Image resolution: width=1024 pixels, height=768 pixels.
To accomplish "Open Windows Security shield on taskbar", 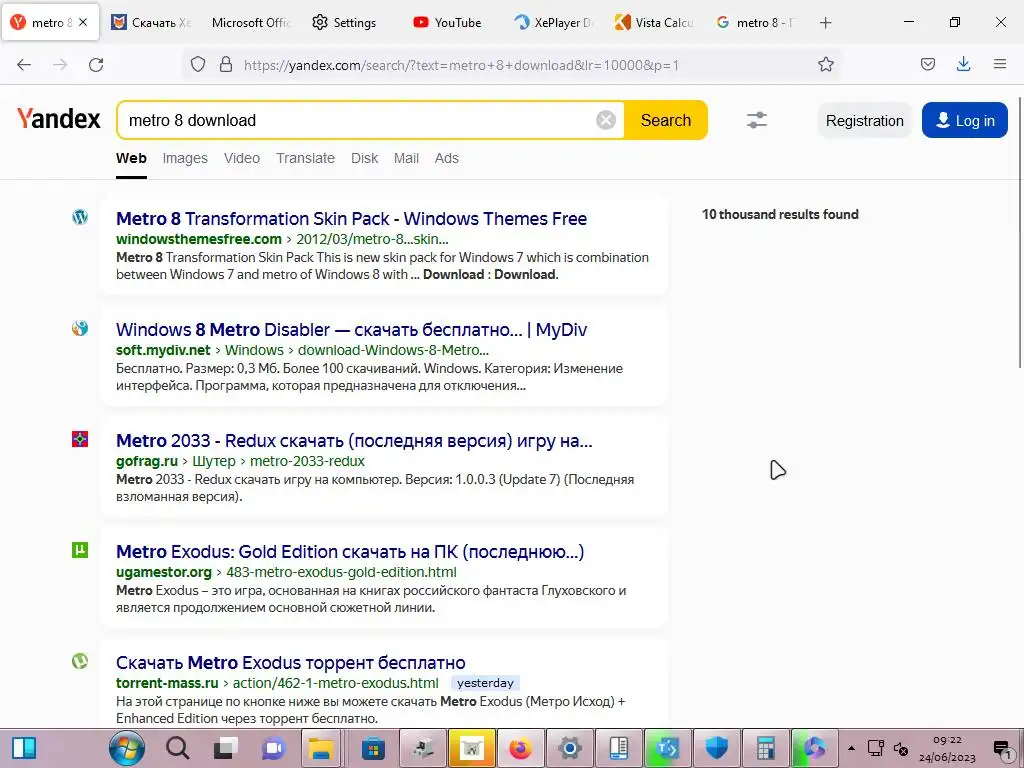I will [716, 748].
